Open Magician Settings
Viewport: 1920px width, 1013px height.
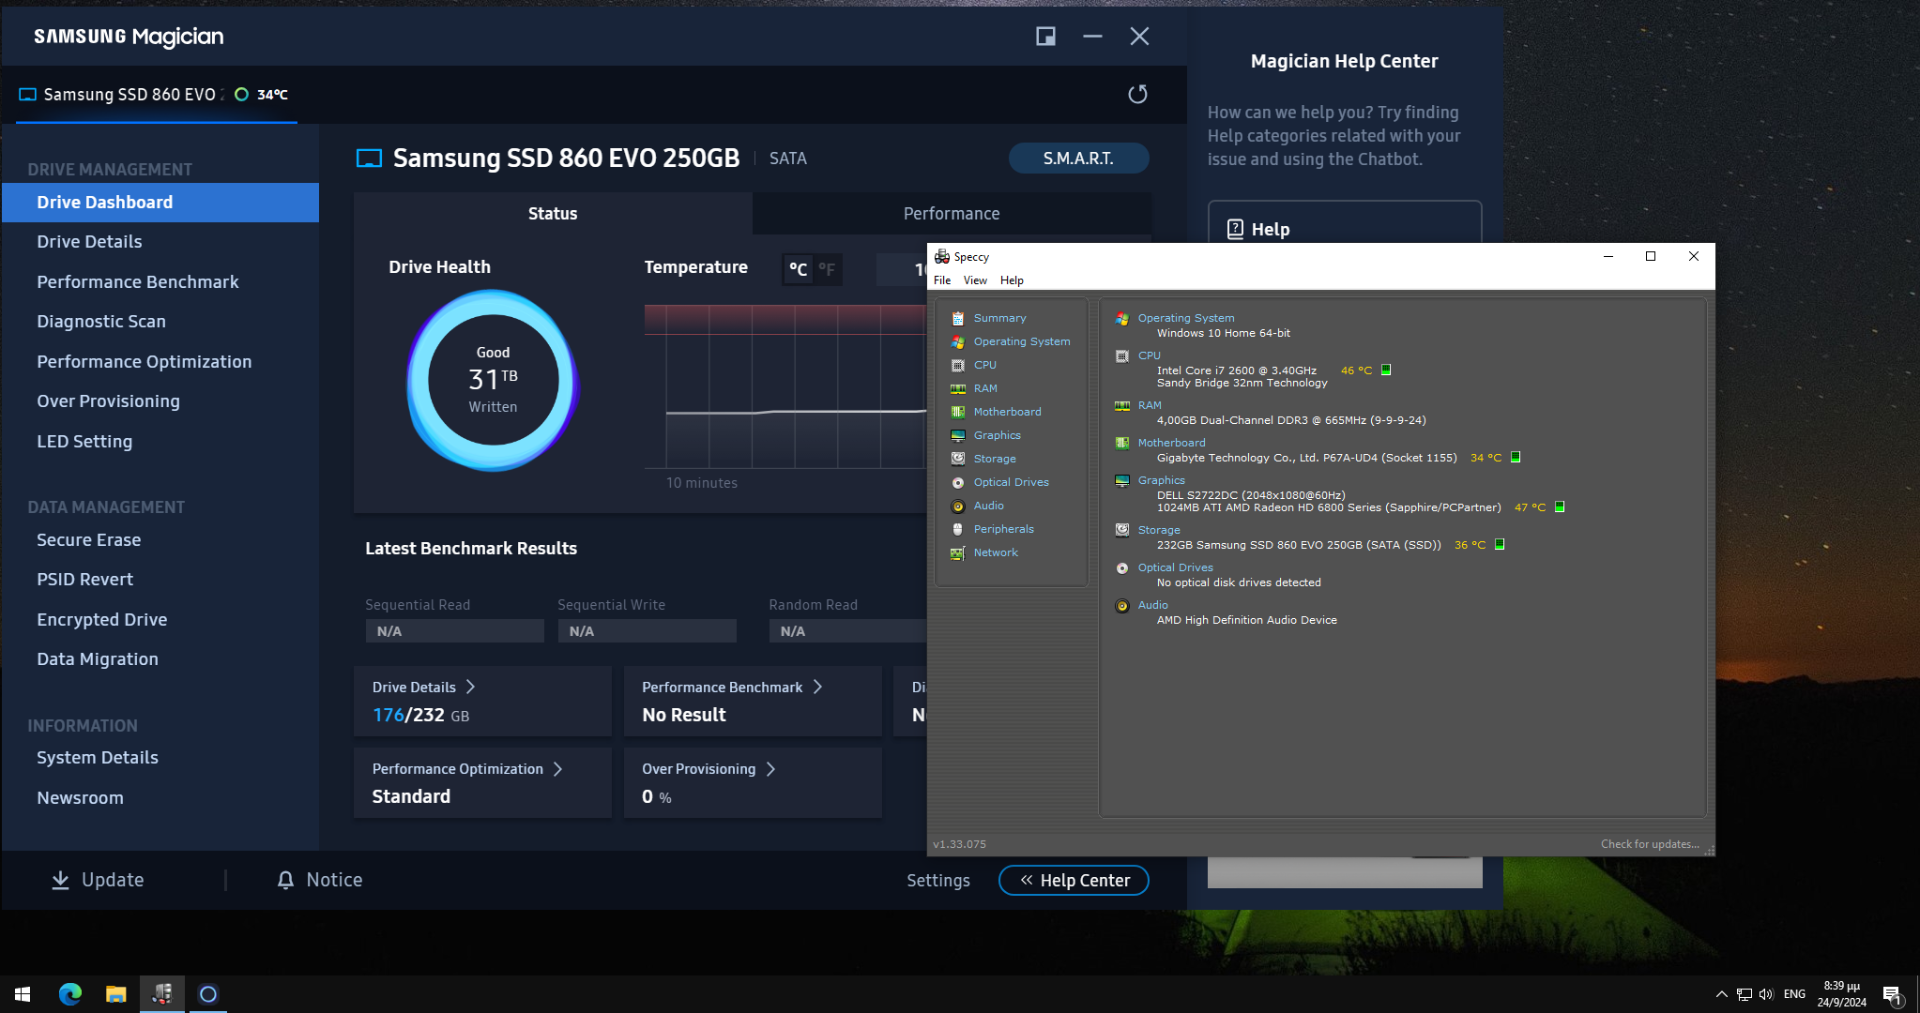[x=938, y=880]
